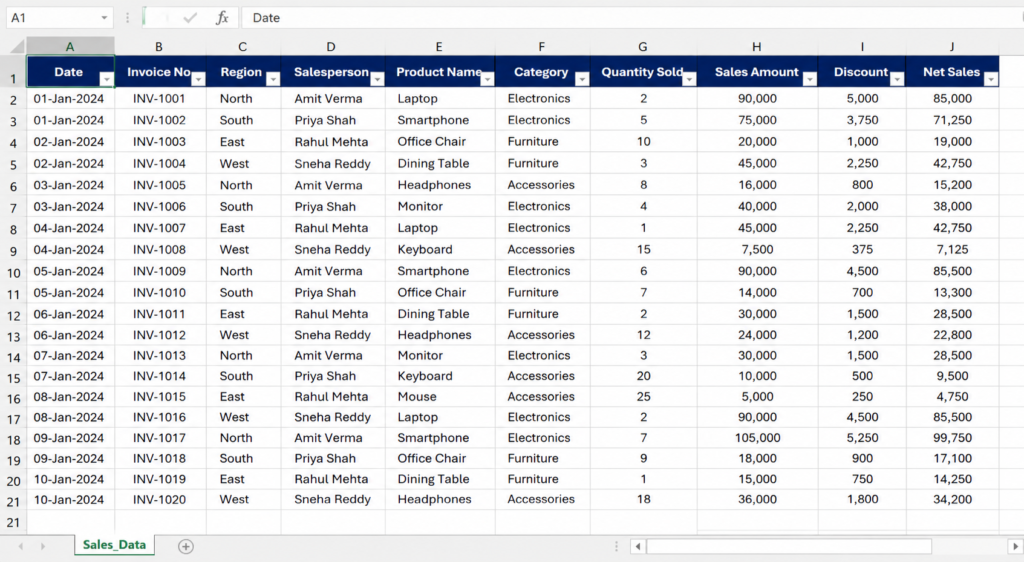The height and width of the screenshot is (562, 1024).
Task: Switch to the Sales_Data sheet tab
Action: pyautogui.click(x=114, y=545)
